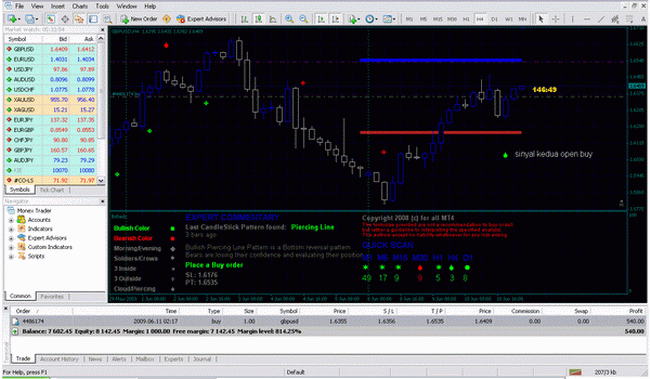The image size is (650, 379).
Task: Switch chart to line chart icon
Action: (273, 19)
